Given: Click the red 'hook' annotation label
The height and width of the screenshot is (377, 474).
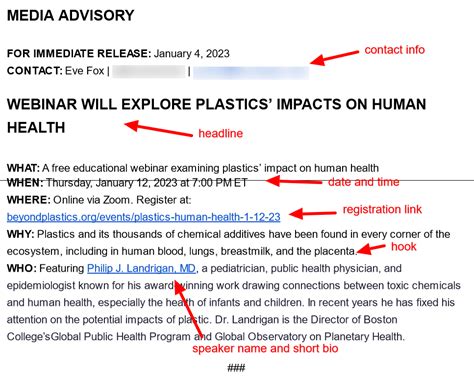Looking at the screenshot, I should tap(404, 247).
